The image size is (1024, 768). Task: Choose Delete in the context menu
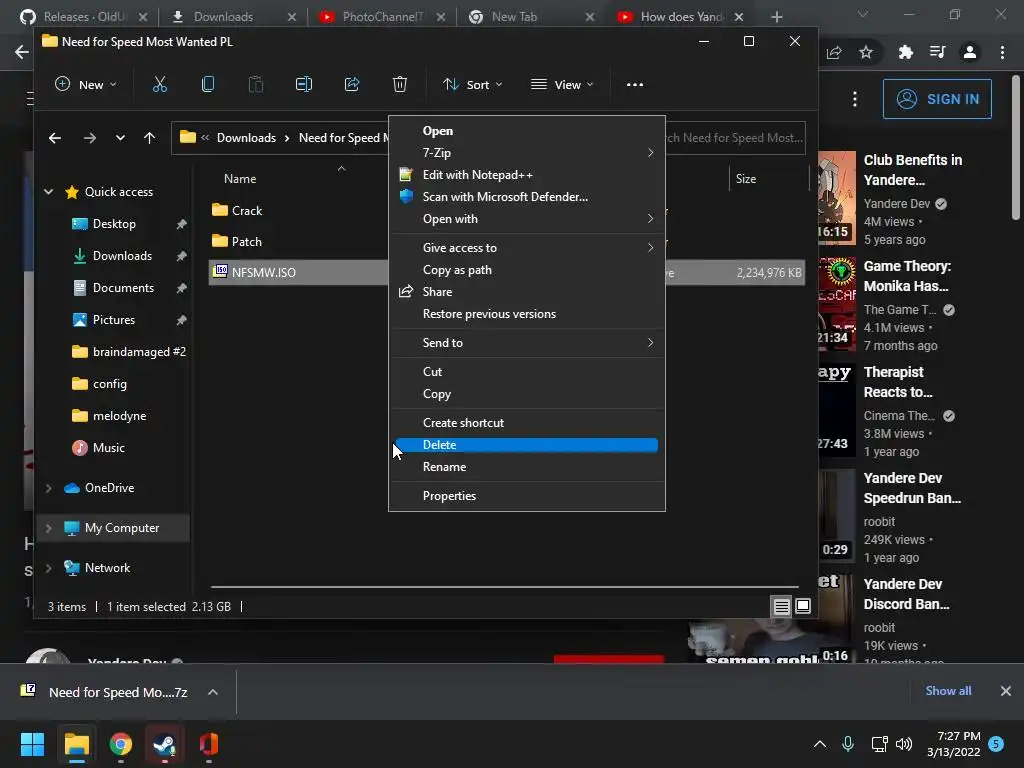(527, 445)
